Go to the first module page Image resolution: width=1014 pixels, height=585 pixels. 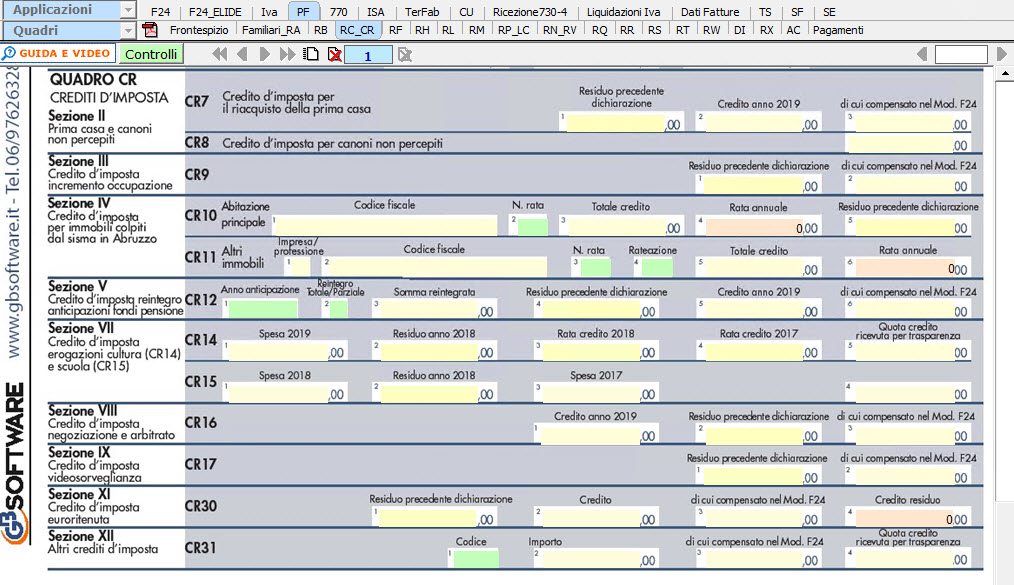219,54
